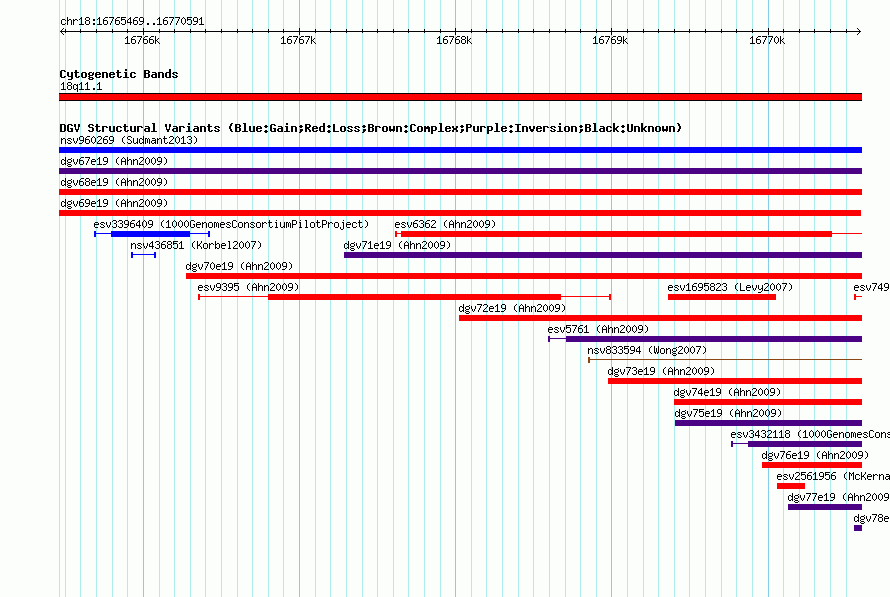Viewport: 890px width, 597px height.
Task: Open the dgv76e19 (Ahn2009) red bar
Action: (x=812, y=465)
